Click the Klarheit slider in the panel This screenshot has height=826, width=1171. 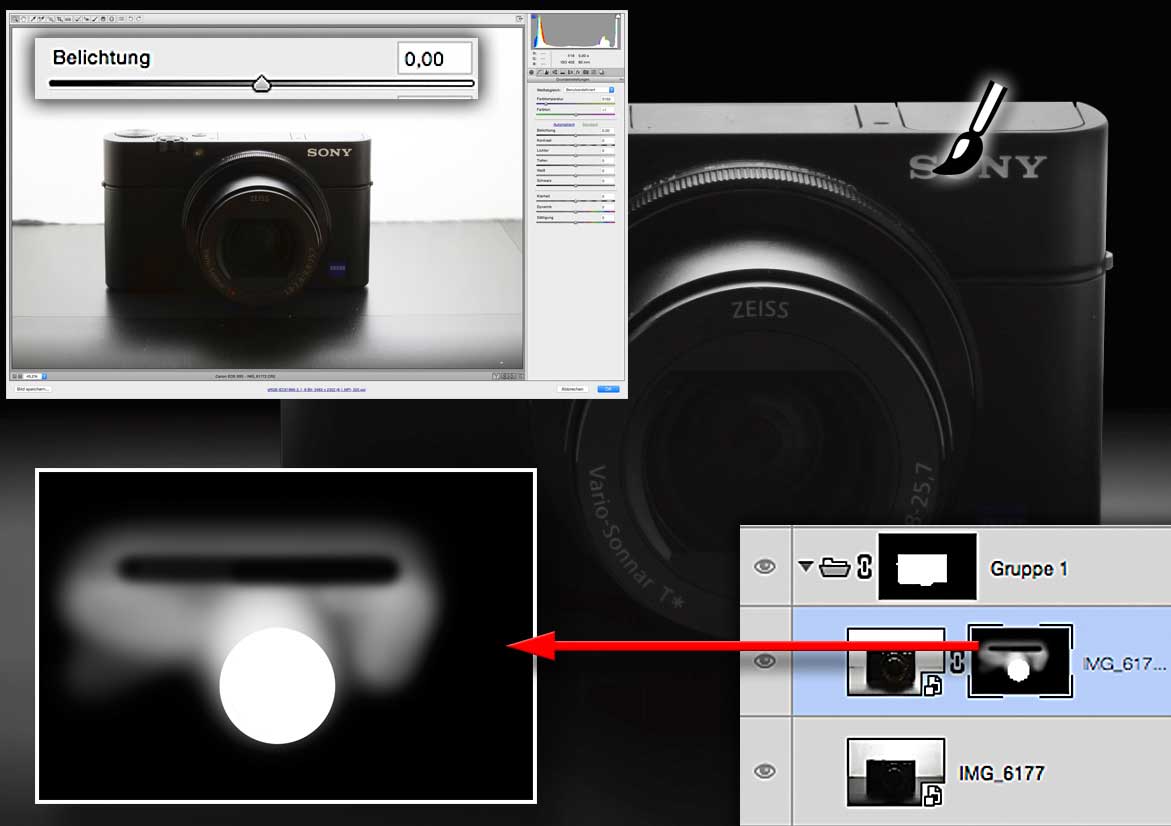[x=575, y=201]
